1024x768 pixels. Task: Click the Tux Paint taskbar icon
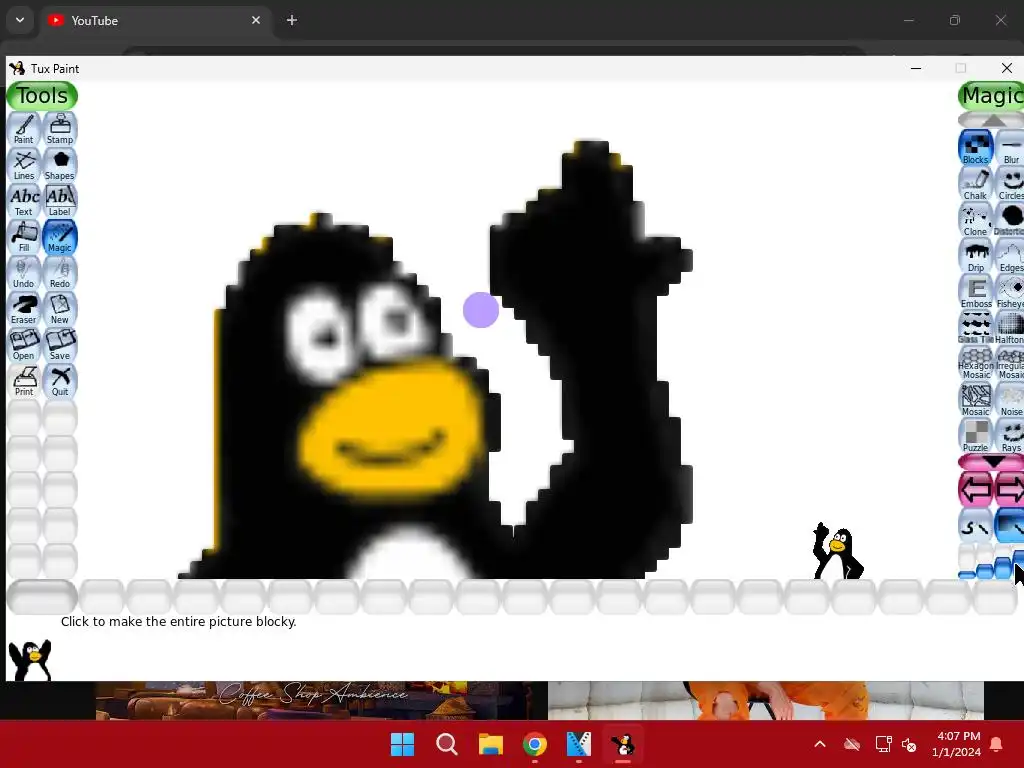(x=623, y=744)
